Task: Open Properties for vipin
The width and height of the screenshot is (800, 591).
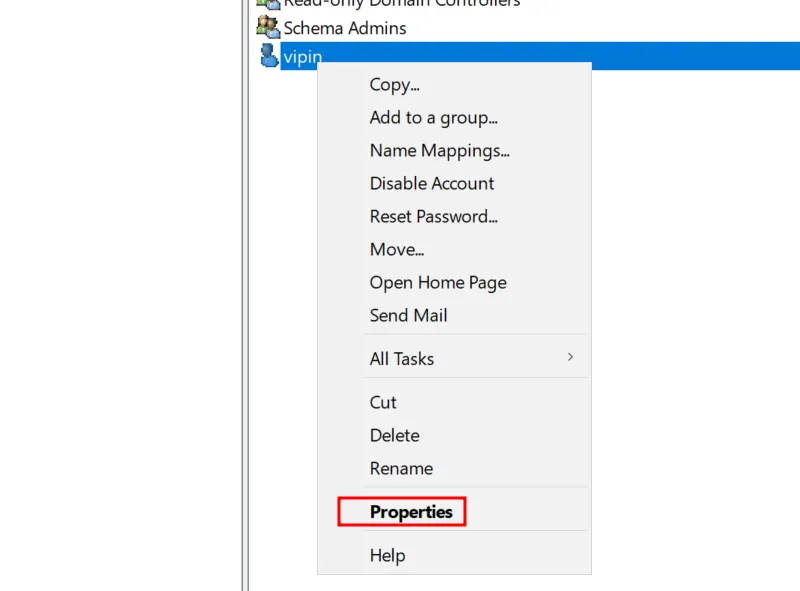Action: [404, 511]
